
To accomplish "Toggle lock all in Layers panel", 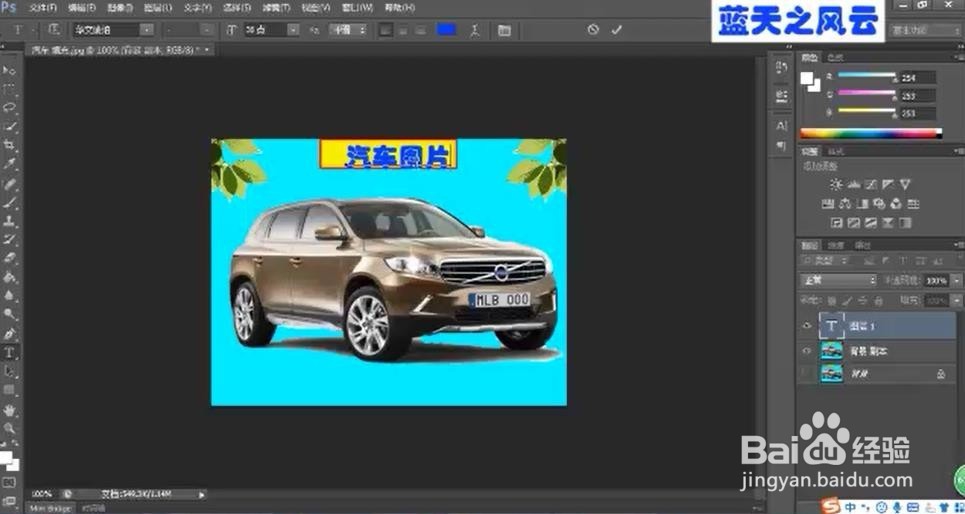I will [x=878, y=300].
